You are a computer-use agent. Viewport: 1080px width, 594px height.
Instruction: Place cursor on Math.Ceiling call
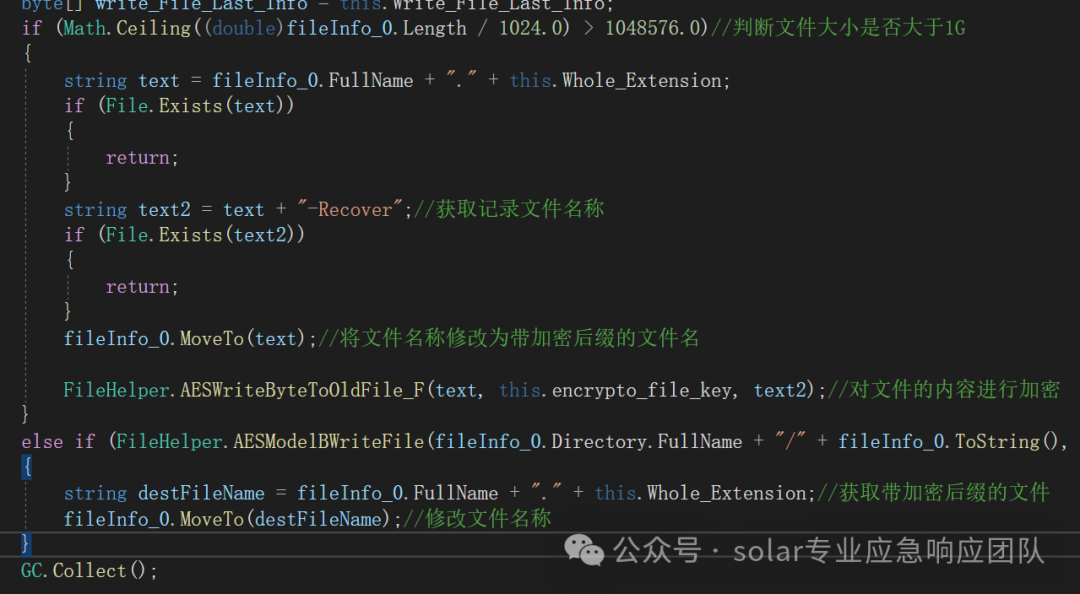click(127, 28)
